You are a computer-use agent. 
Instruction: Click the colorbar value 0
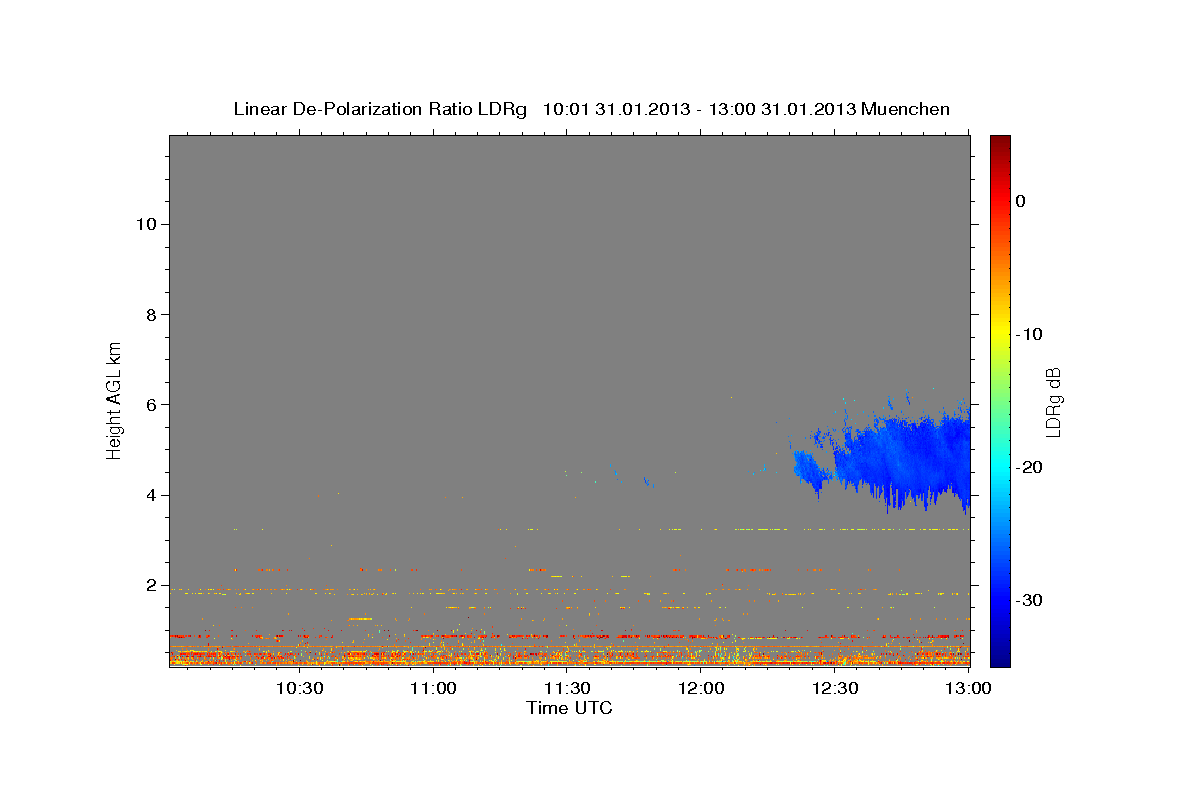(1020, 201)
